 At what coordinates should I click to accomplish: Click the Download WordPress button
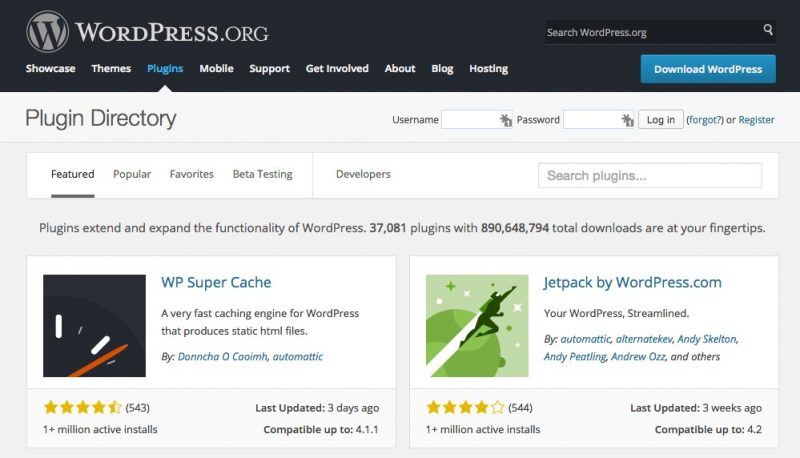click(708, 69)
